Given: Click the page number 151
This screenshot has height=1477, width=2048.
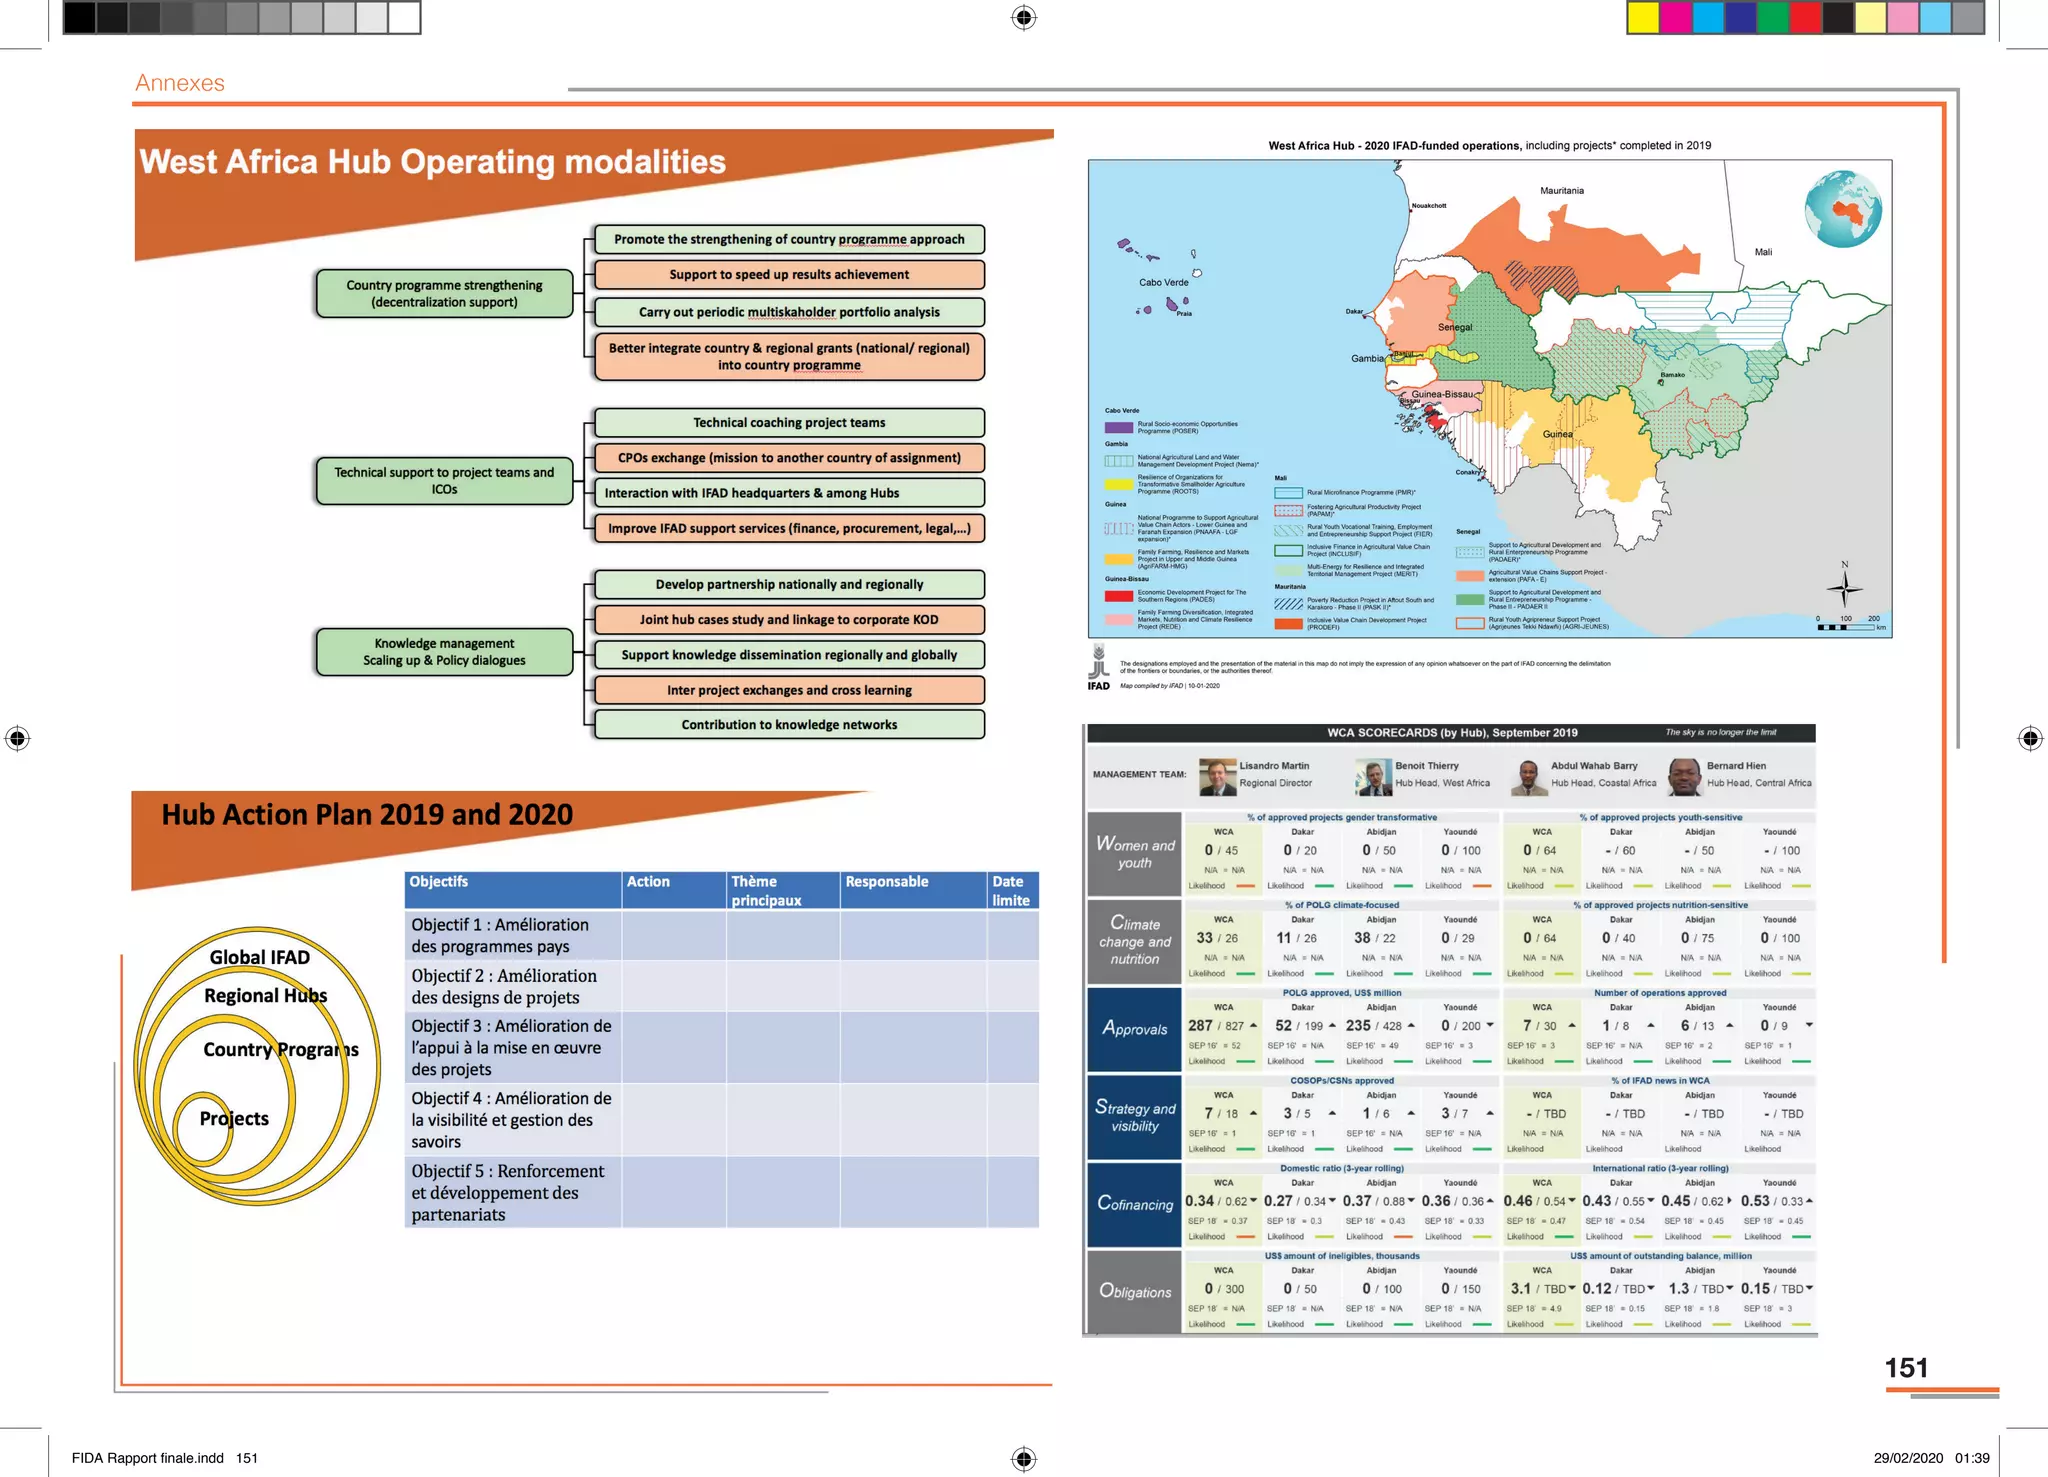Looking at the screenshot, I should click(x=1905, y=1367).
